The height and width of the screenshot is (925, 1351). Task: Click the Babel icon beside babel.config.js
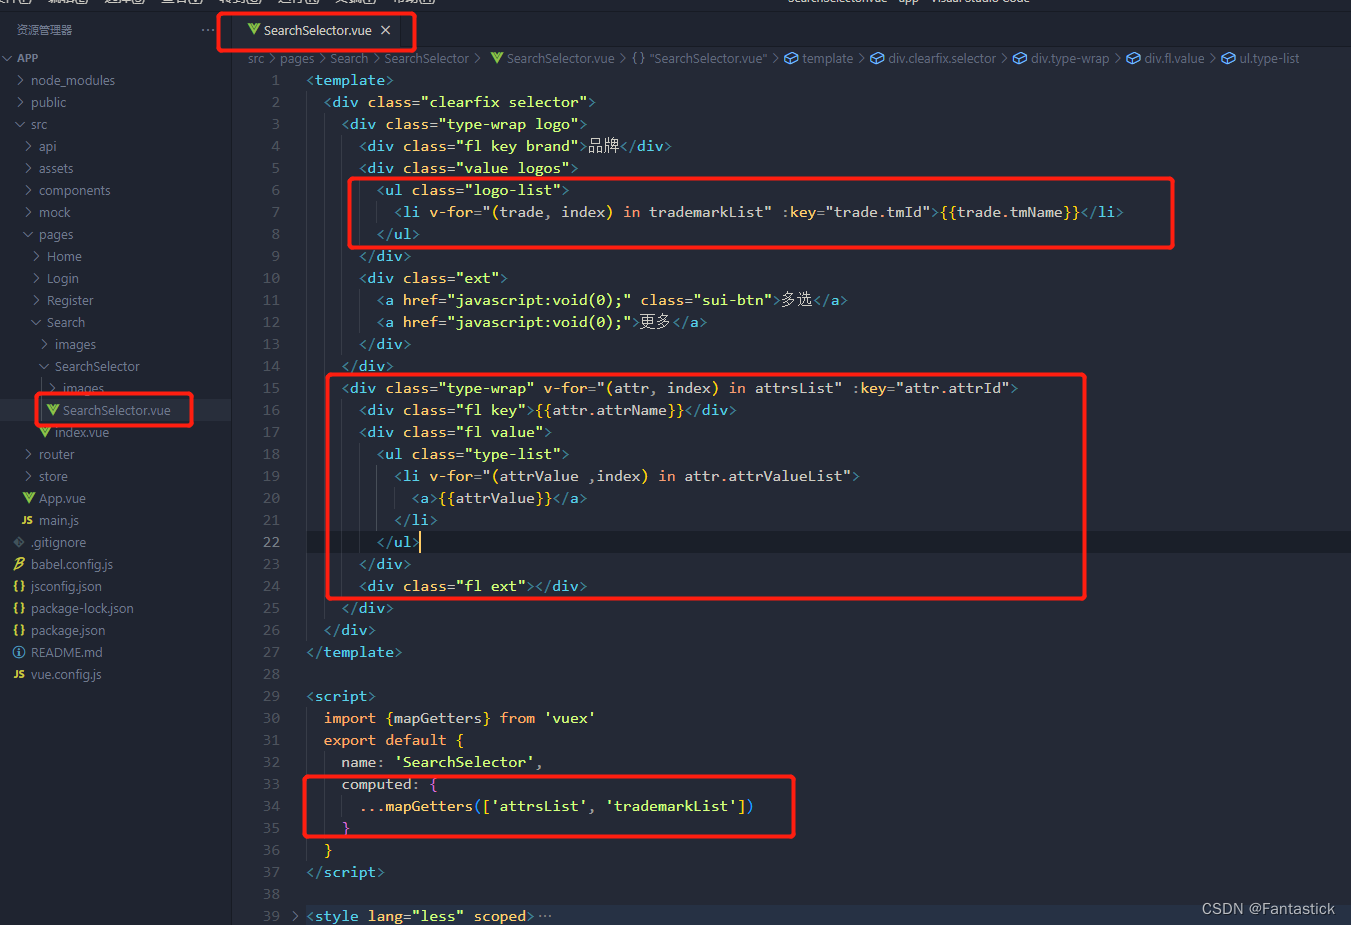pyautogui.click(x=19, y=564)
